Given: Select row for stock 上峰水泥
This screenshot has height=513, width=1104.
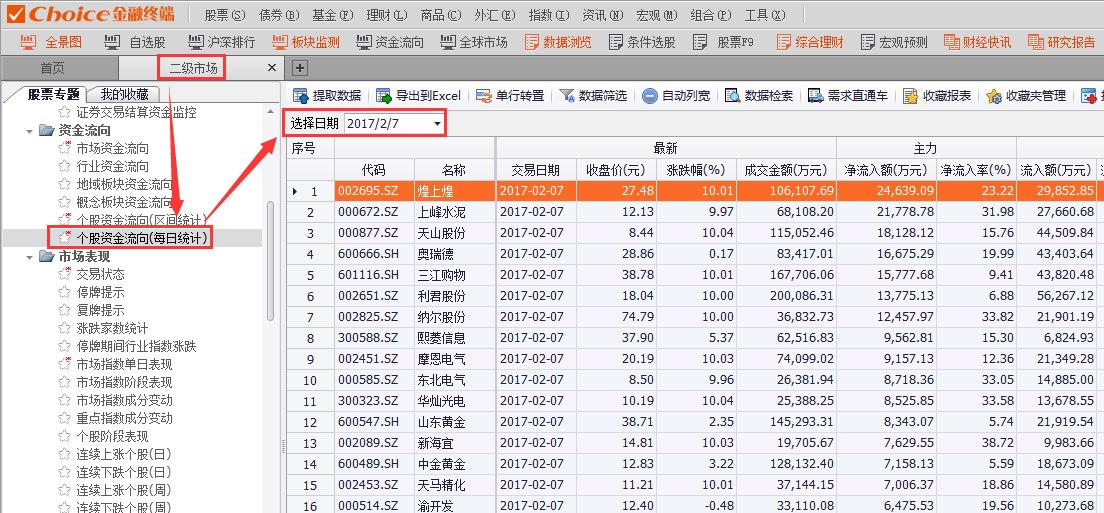Looking at the screenshot, I should [440, 212].
